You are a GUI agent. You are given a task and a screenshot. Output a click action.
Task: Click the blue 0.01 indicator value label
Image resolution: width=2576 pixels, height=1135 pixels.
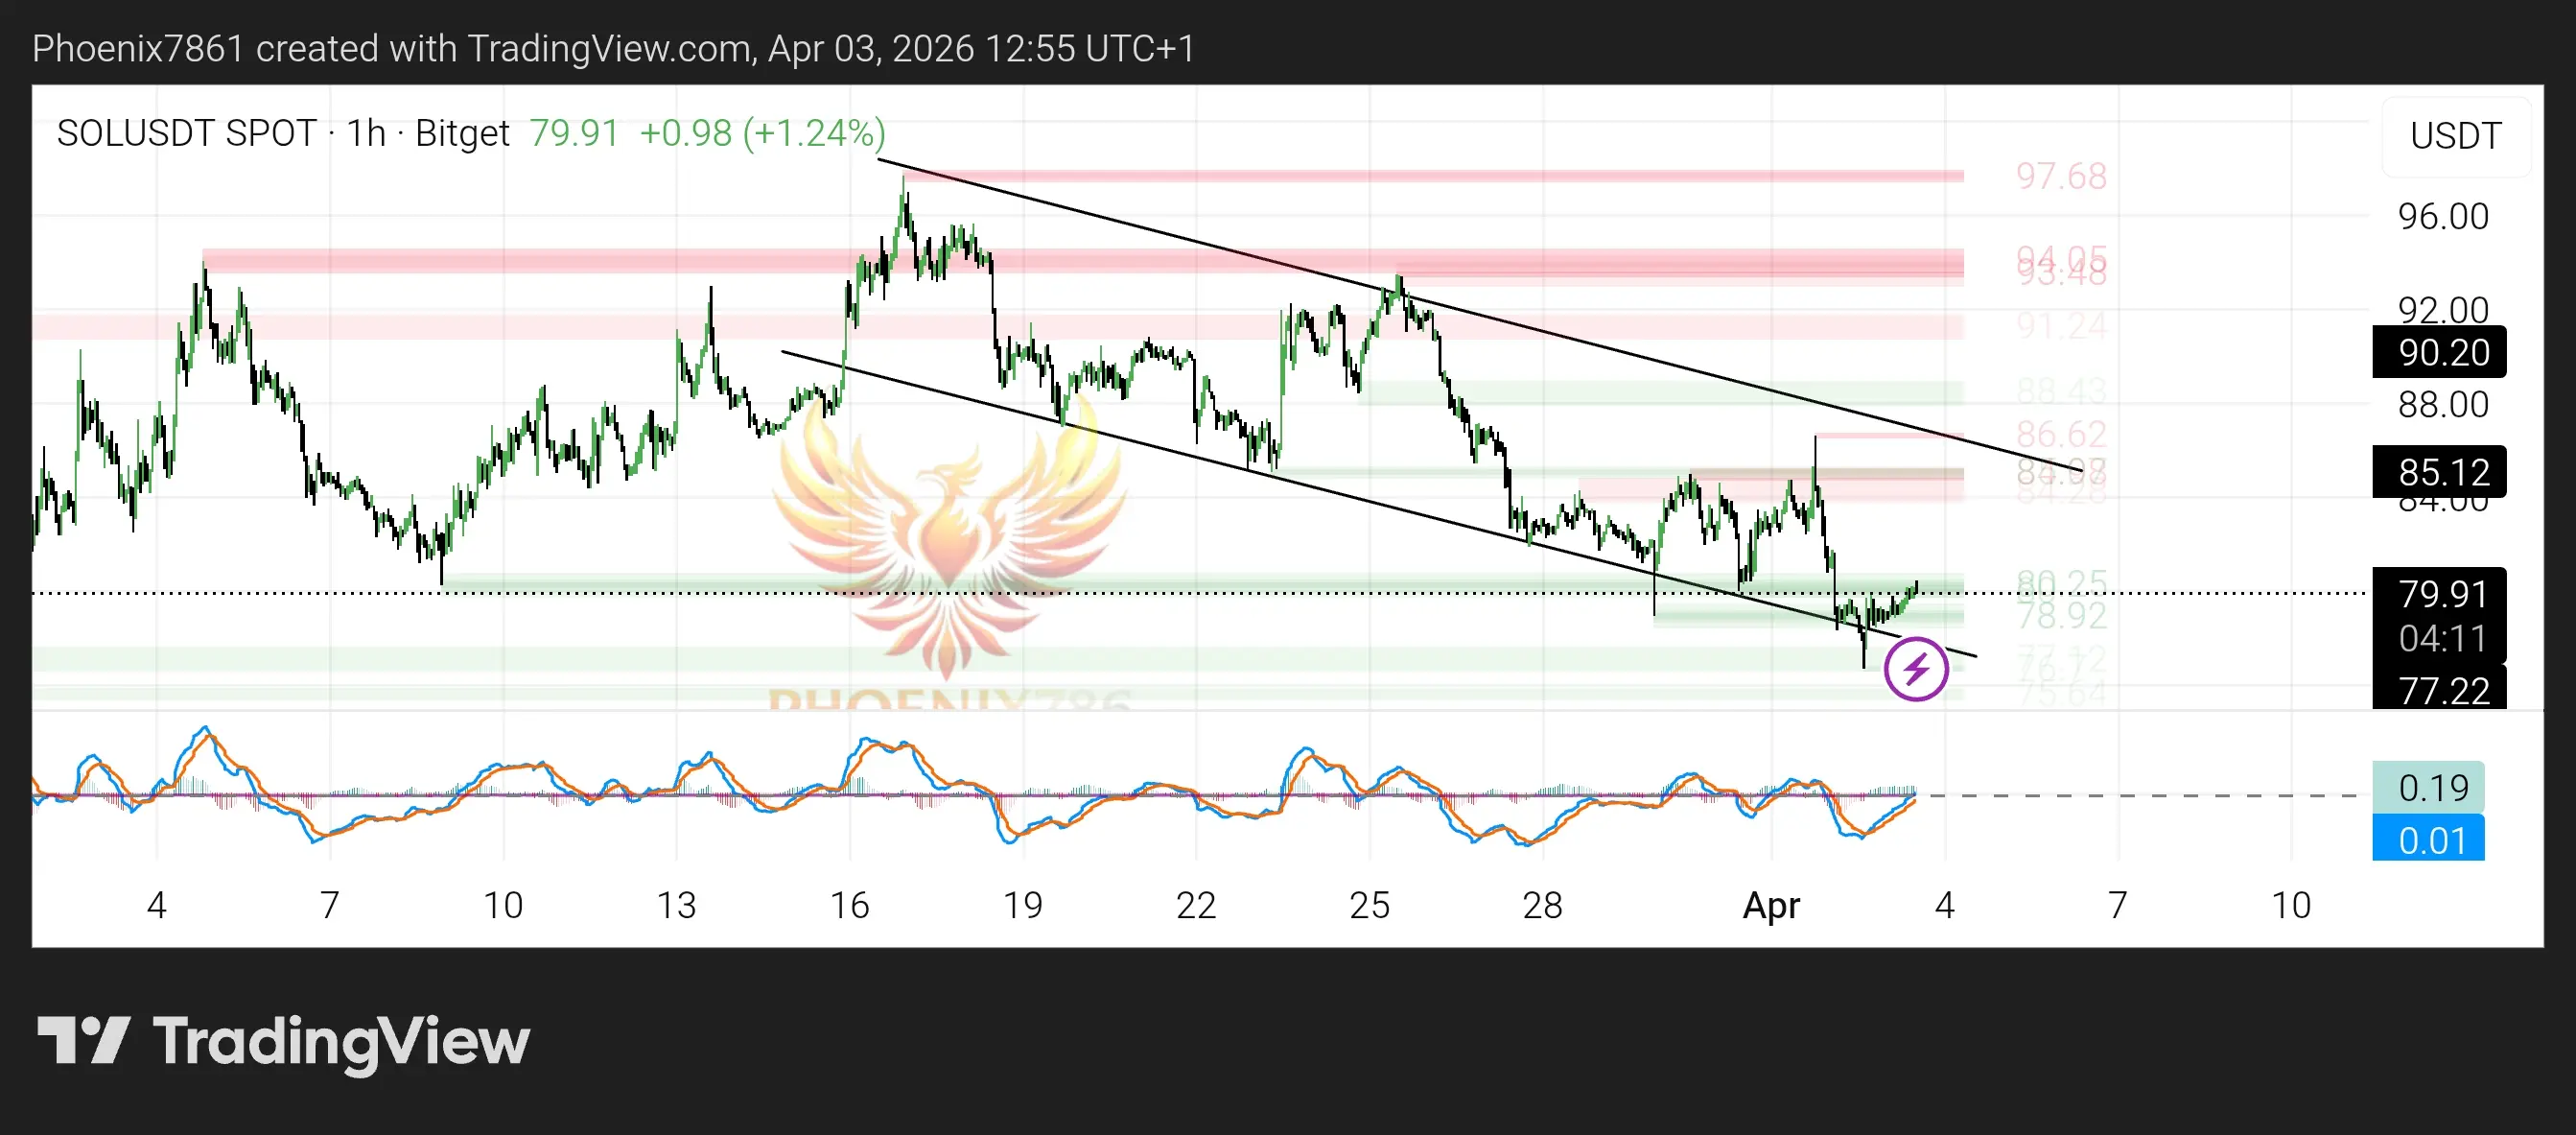pyautogui.click(x=2428, y=840)
